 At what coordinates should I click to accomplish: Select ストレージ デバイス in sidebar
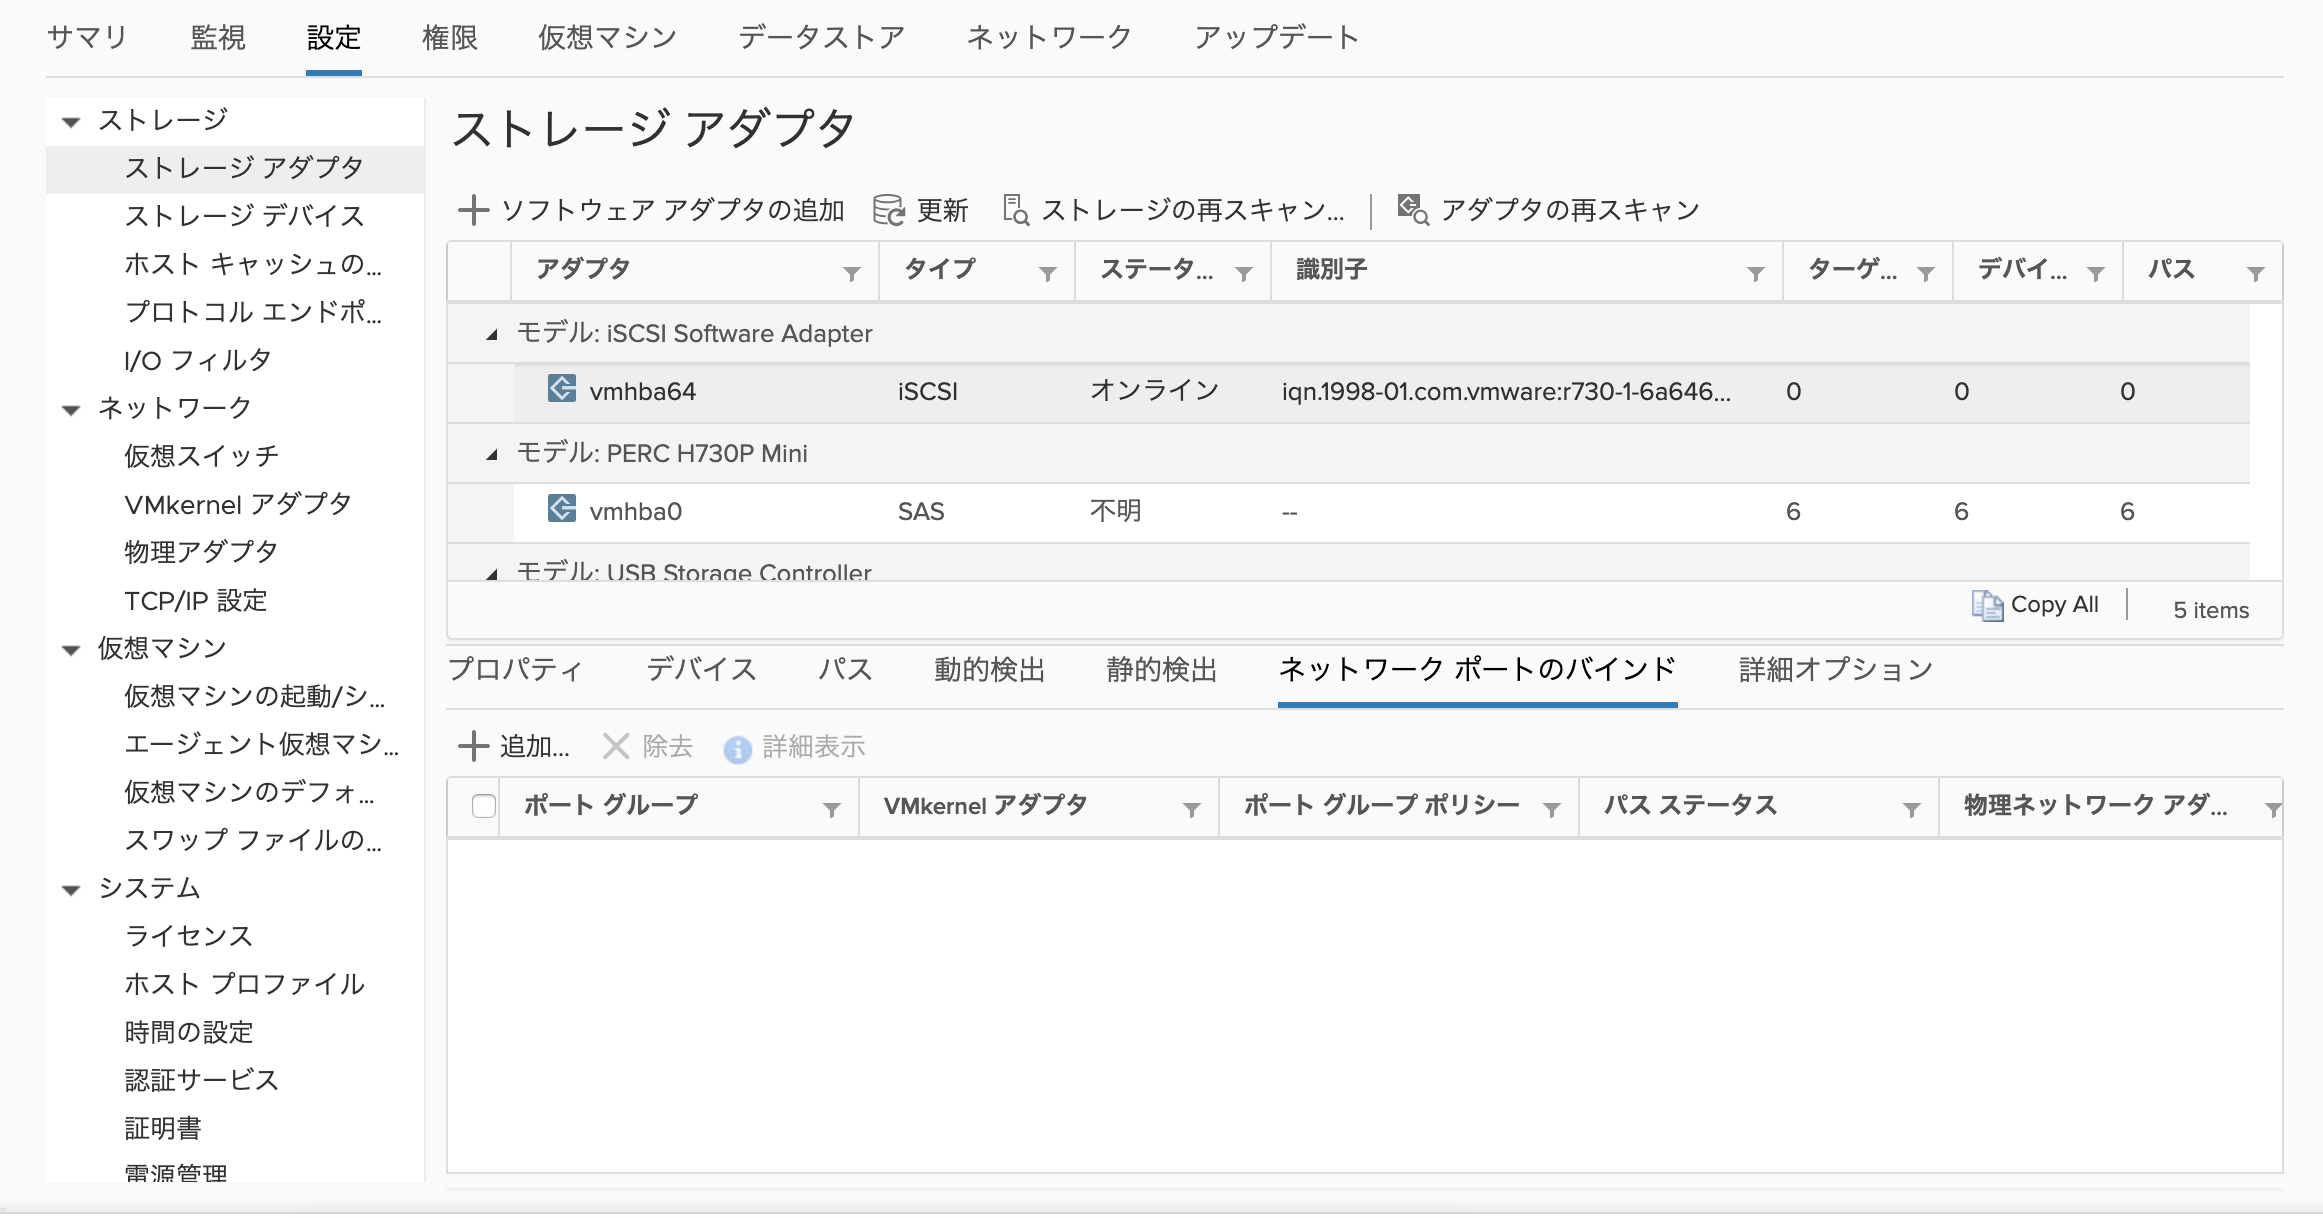pyautogui.click(x=244, y=216)
